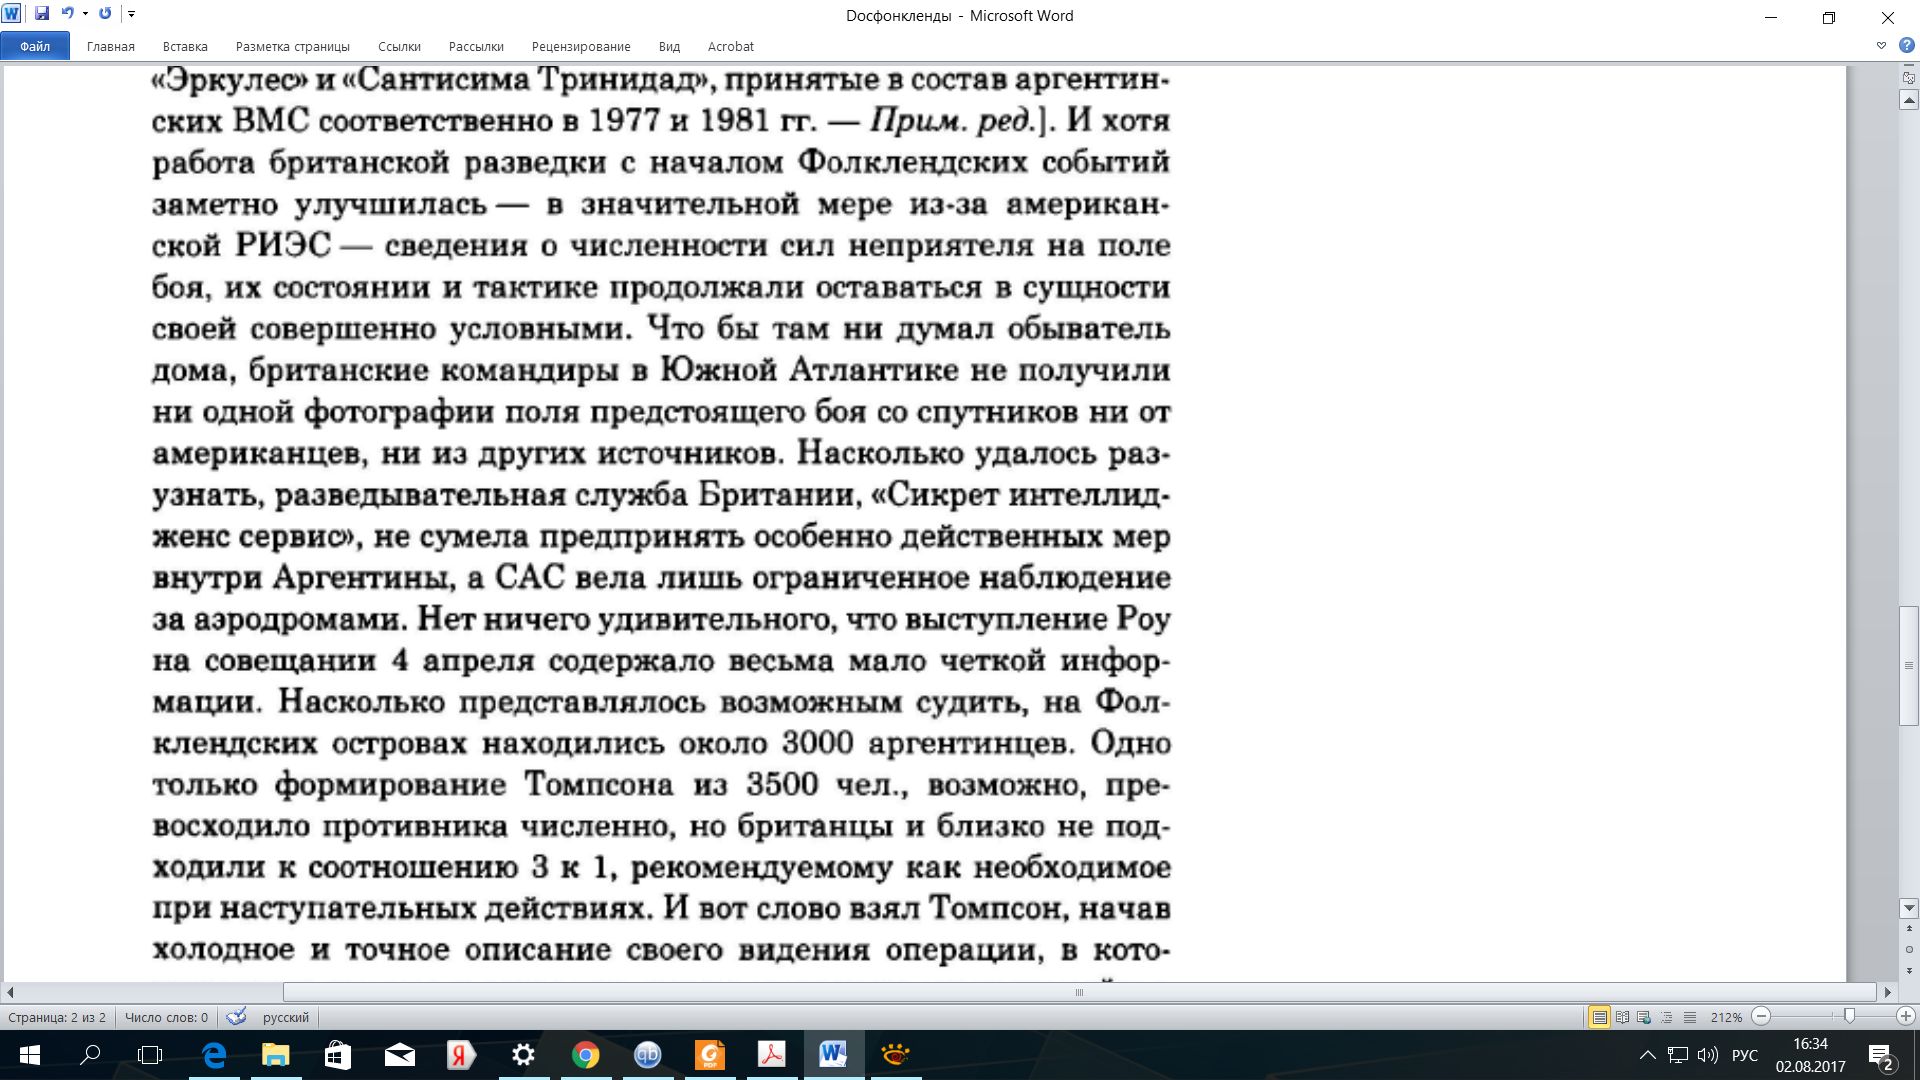1920x1080 pixels.
Task: Open the Acrobat ribbon tab
Action: tap(730, 46)
